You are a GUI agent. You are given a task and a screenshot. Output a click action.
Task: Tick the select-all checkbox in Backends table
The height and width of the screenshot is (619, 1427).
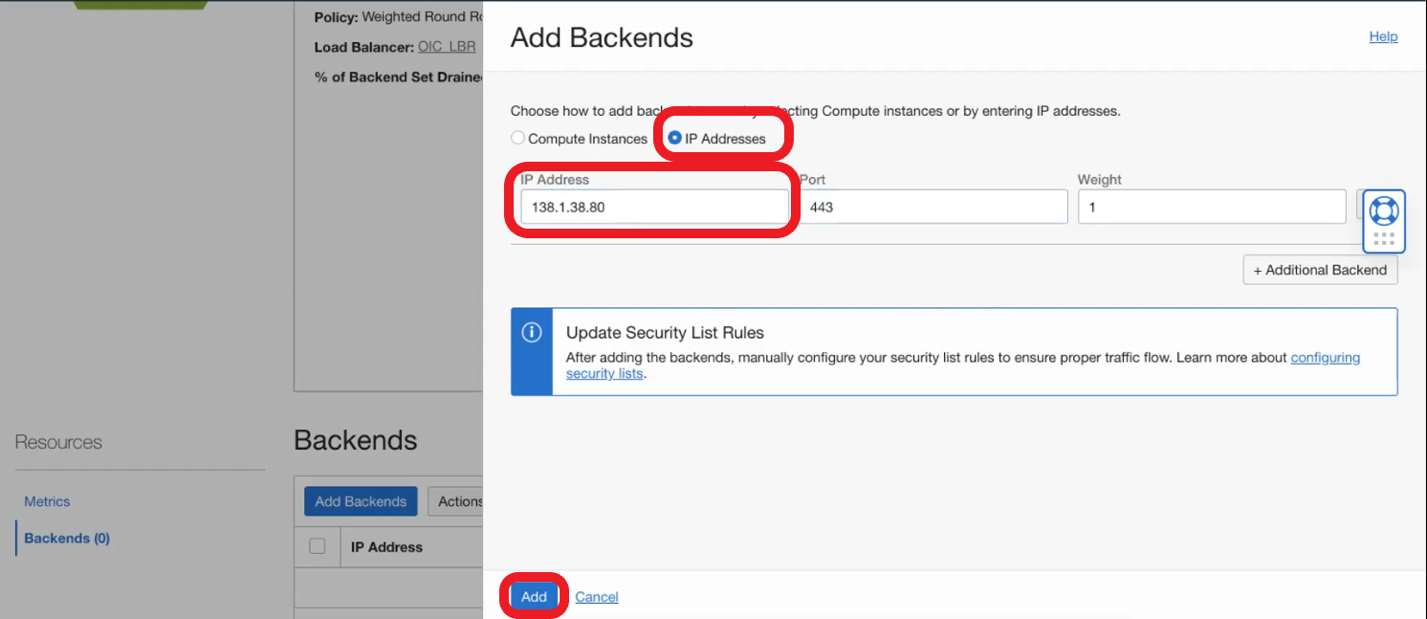[317, 546]
